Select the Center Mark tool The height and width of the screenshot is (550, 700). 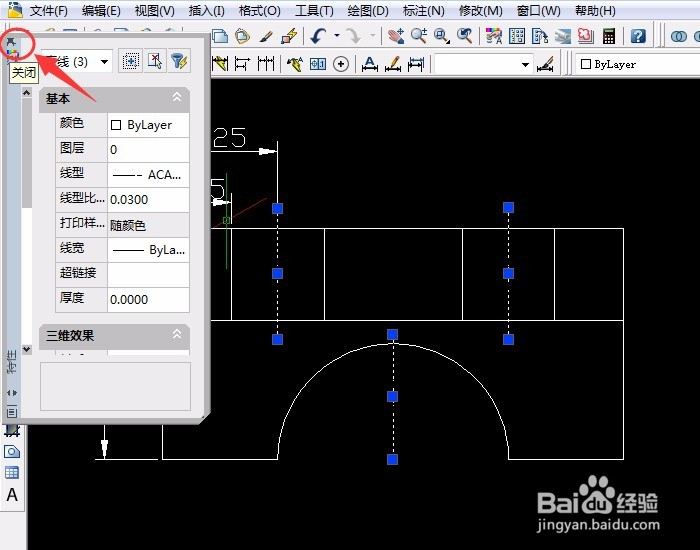click(341, 64)
